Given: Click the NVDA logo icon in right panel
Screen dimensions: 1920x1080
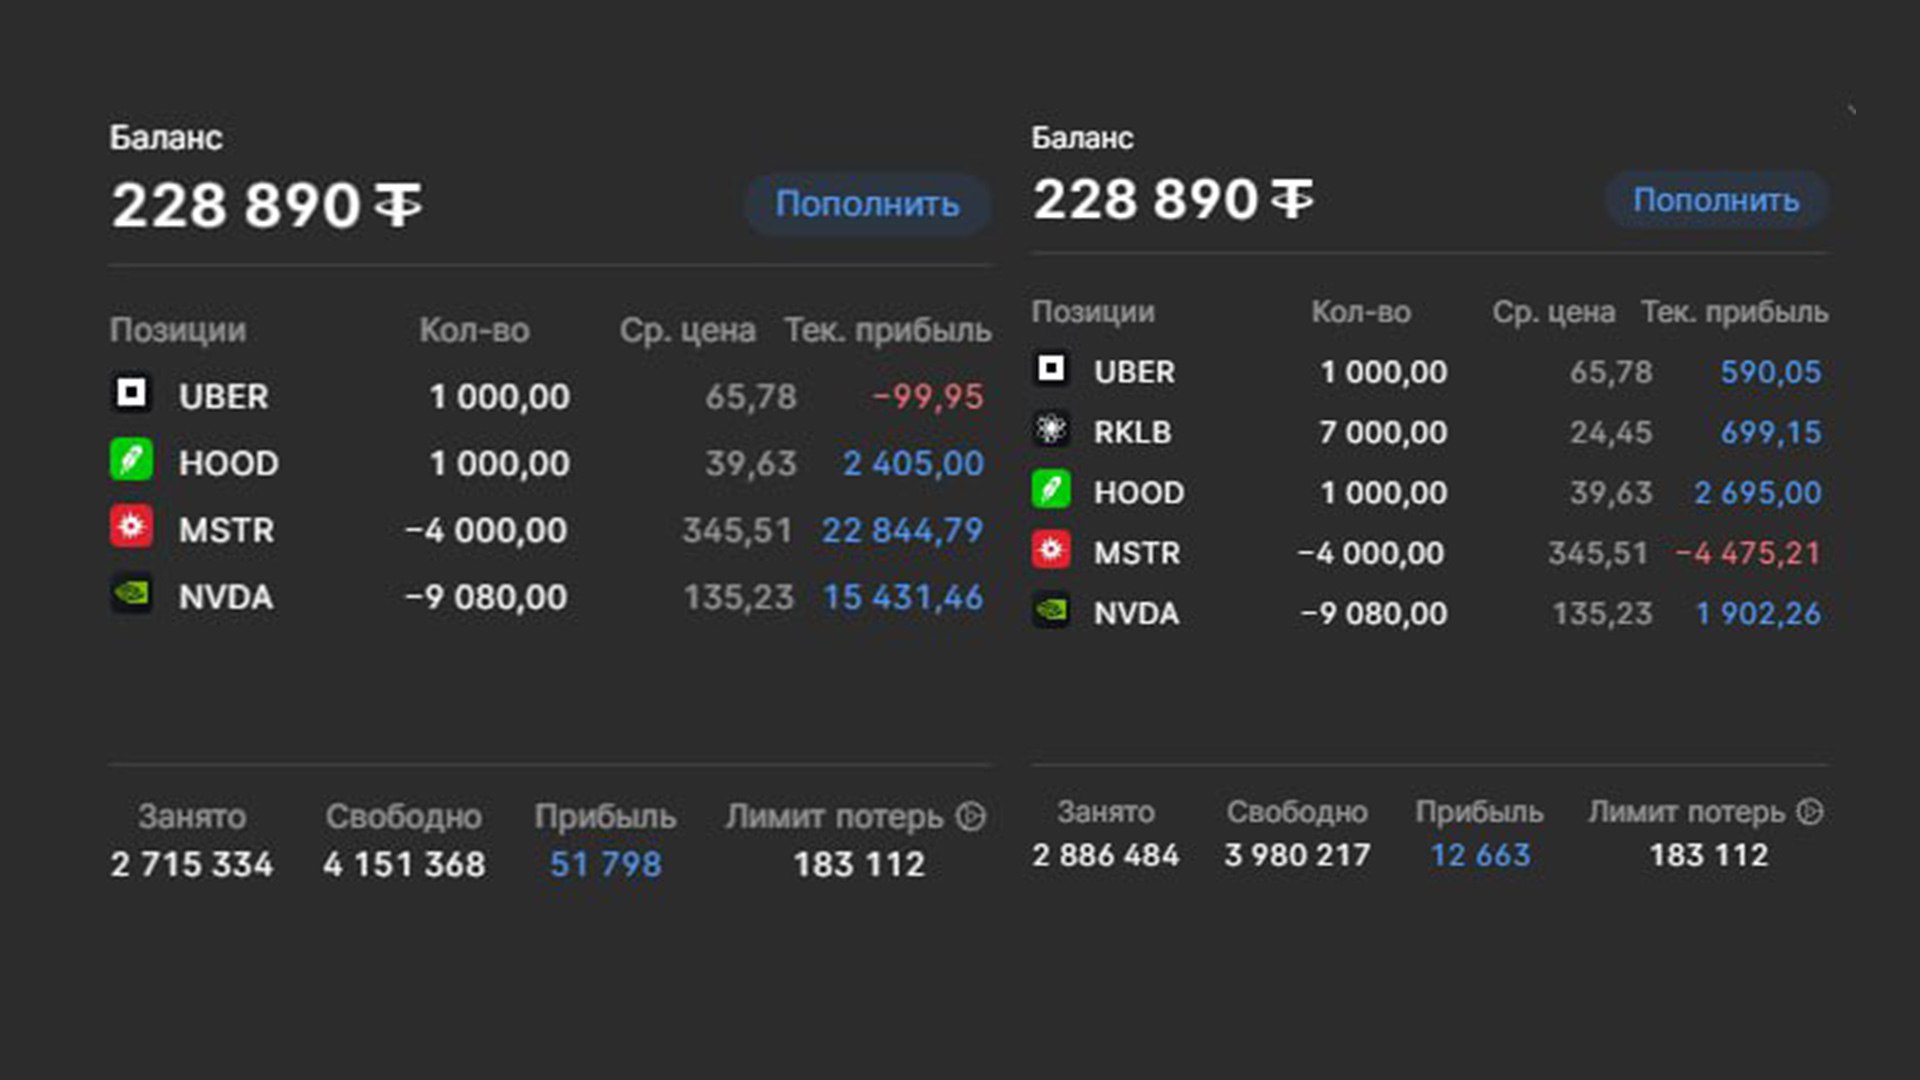Looking at the screenshot, I should pos(1051,610).
